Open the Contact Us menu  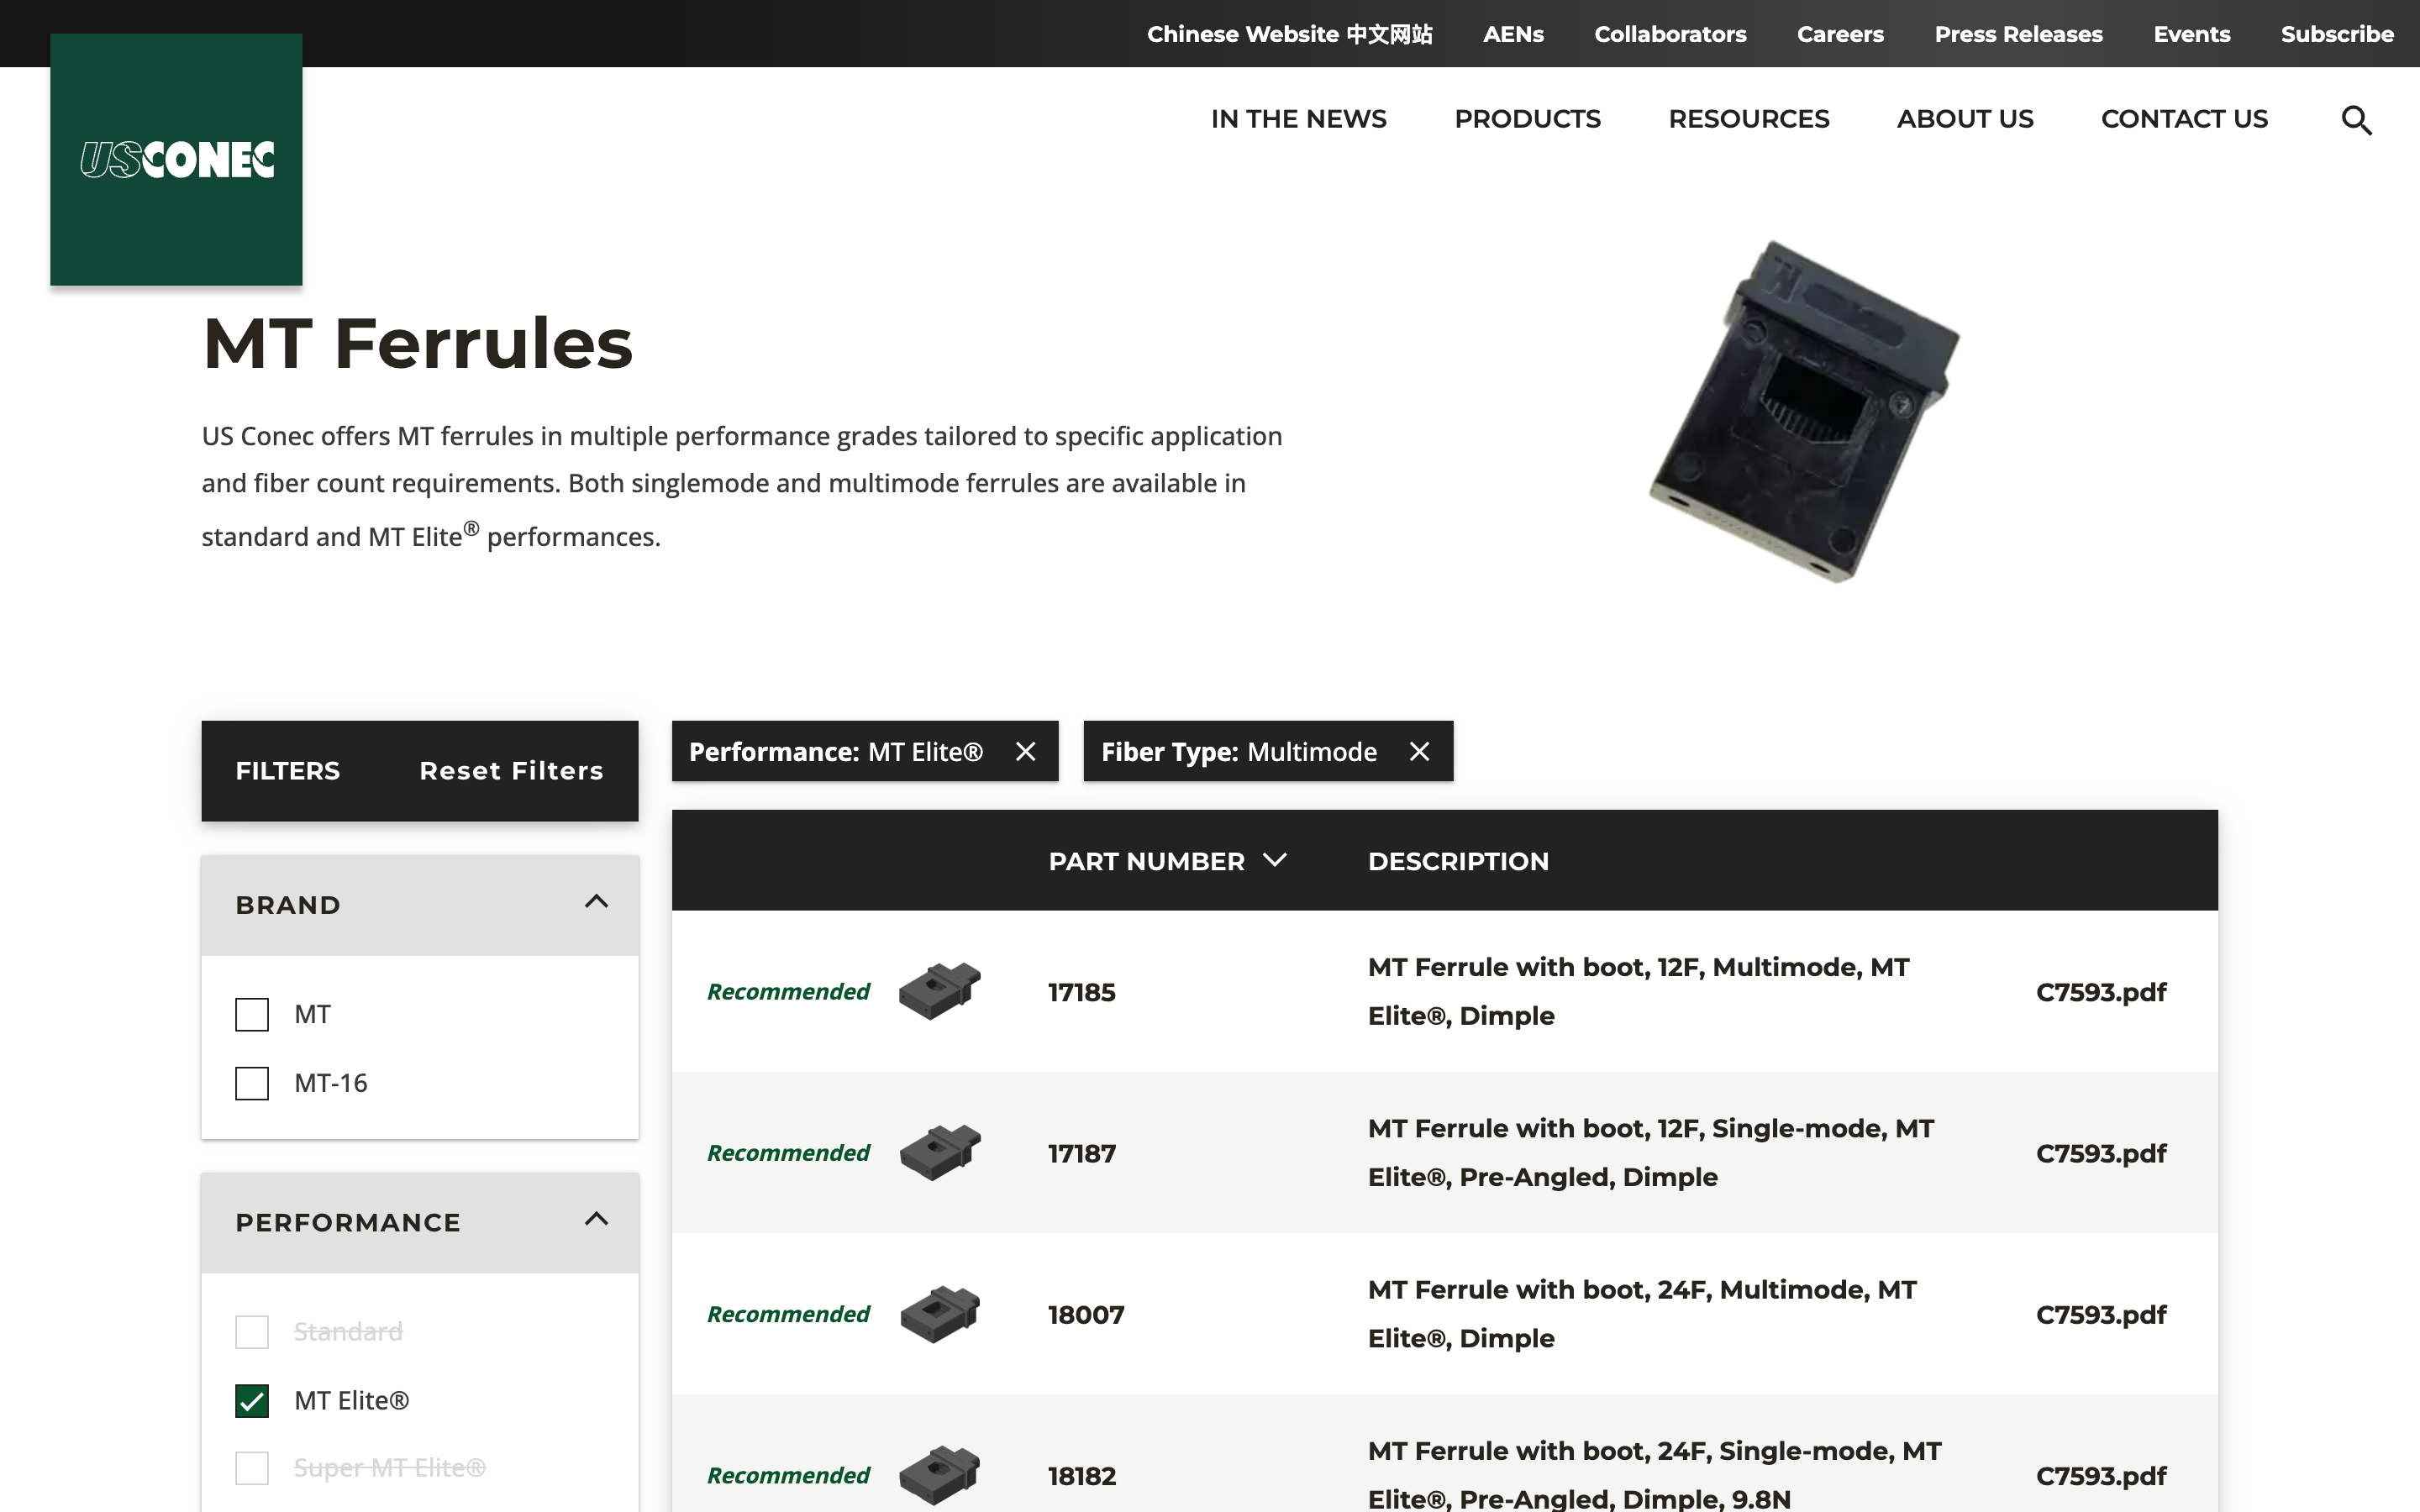click(x=2184, y=119)
